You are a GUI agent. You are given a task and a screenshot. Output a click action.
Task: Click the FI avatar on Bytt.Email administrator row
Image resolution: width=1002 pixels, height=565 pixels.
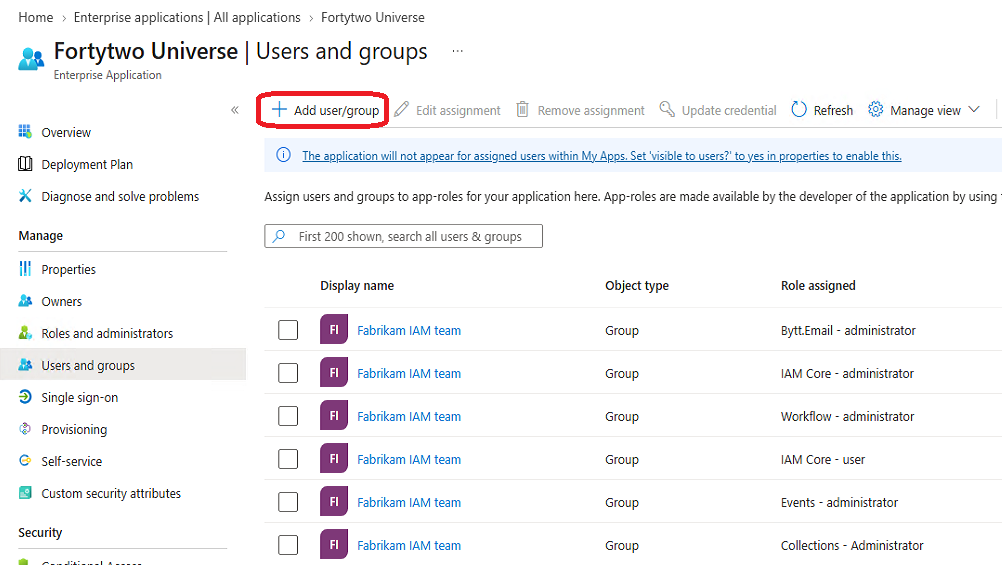[334, 330]
